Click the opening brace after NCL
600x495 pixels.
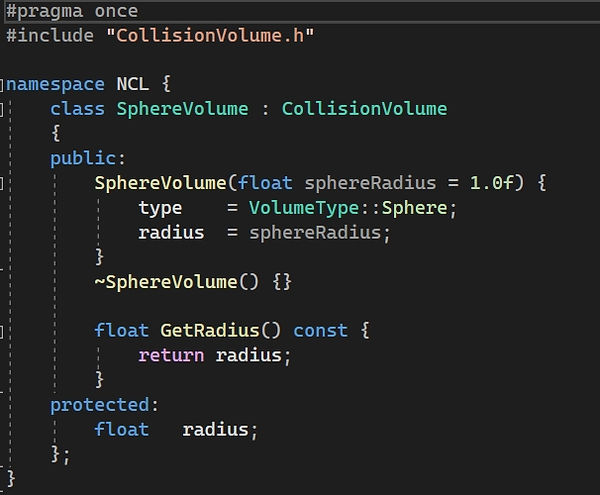pyautogui.click(x=166, y=84)
